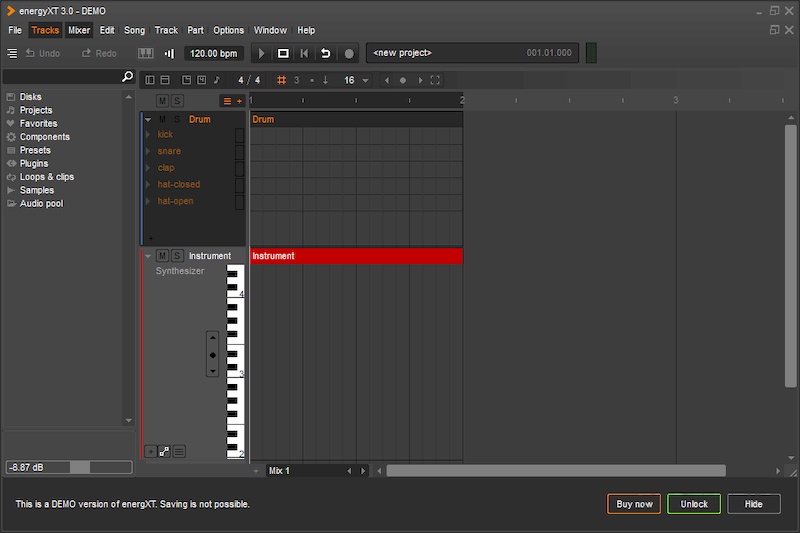Open Loops & clips in browser
Viewport: 800px width, 533px height.
[46, 177]
